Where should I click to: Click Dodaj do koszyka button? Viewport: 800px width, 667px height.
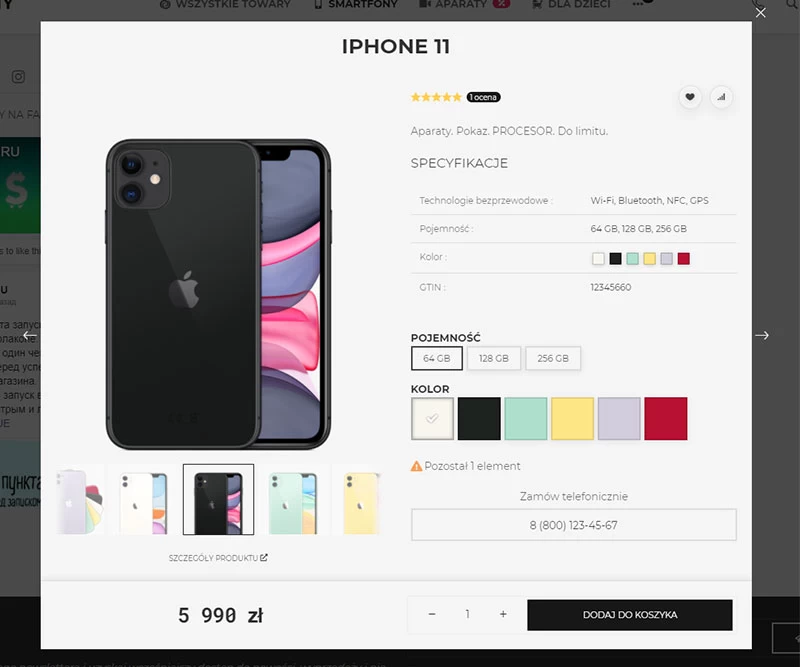[x=630, y=615]
